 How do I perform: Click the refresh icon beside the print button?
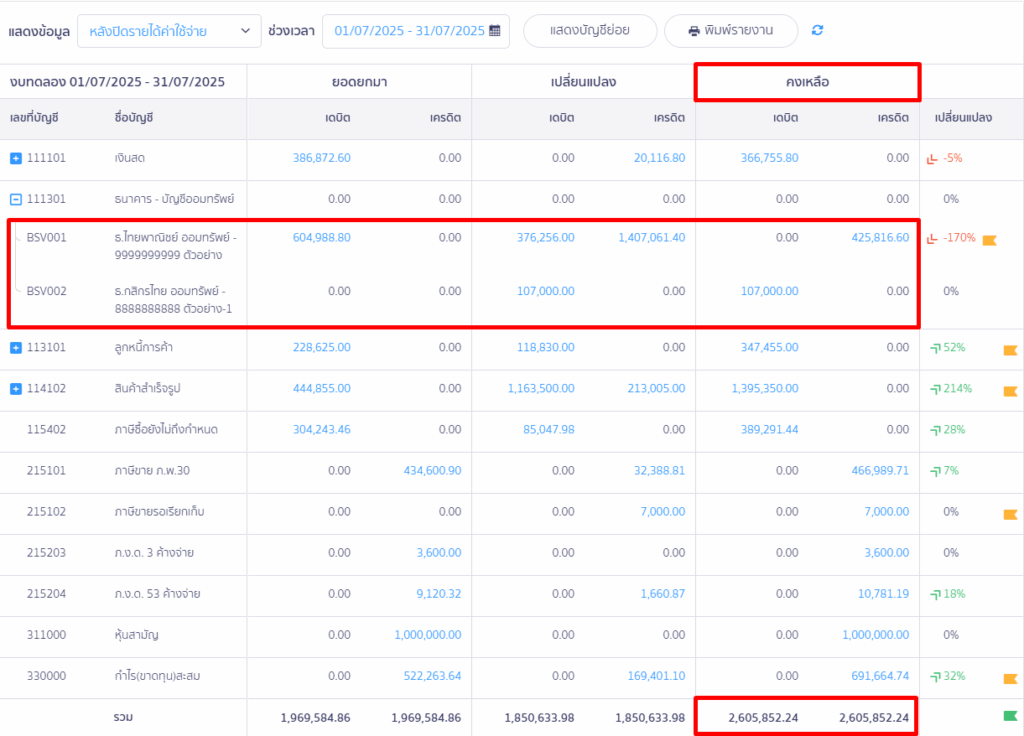(x=817, y=31)
